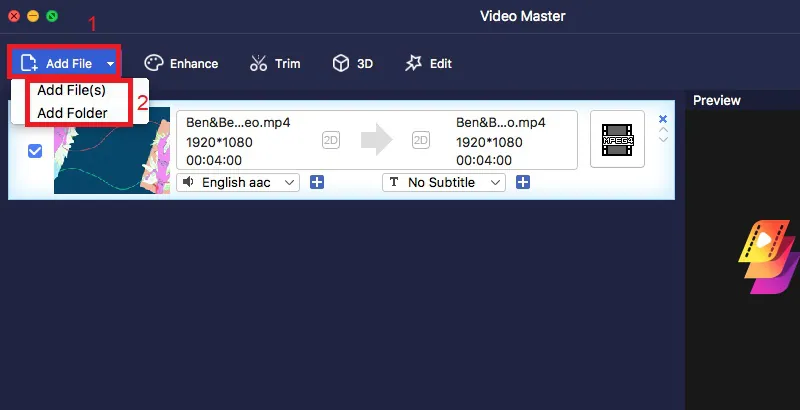The width and height of the screenshot is (800, 410).
Task: Click the Video Master logo in preview
Action: tap(769, 257)
